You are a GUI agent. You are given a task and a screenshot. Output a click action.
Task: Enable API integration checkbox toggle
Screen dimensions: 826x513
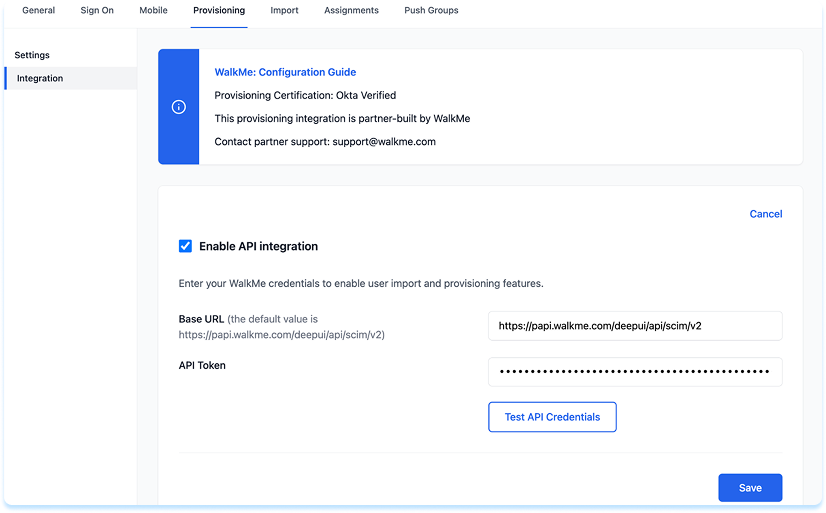185,246
